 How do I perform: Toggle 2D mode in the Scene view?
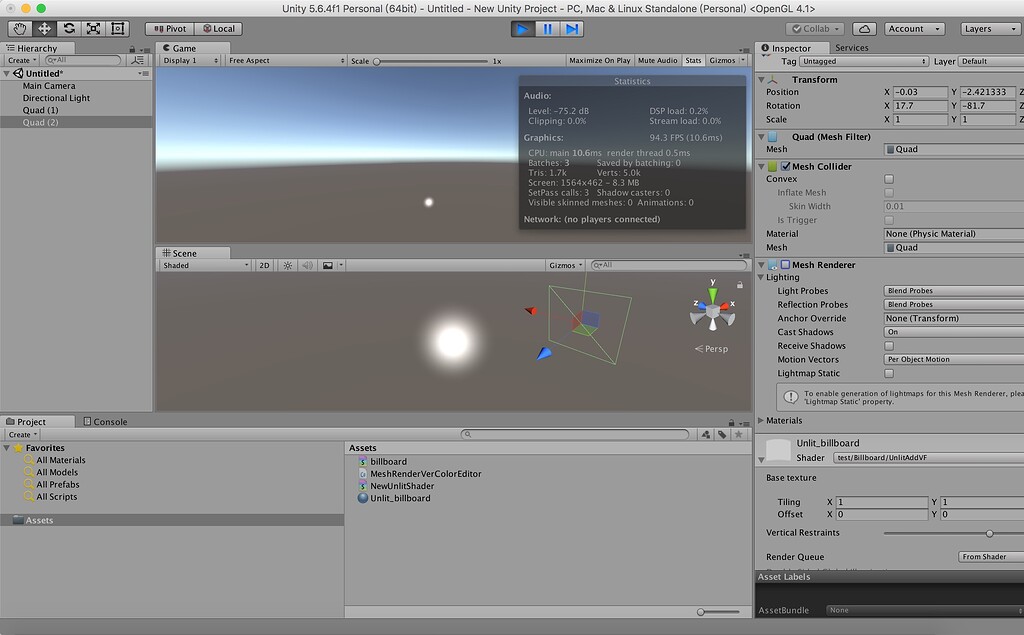pyautogui.click(x=264, y=265)
